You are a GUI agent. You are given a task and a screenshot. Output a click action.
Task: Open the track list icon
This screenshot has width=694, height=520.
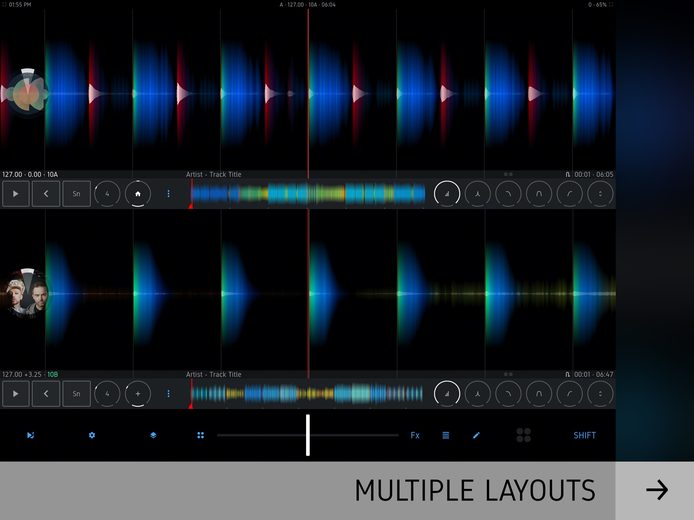click(446, 435)
